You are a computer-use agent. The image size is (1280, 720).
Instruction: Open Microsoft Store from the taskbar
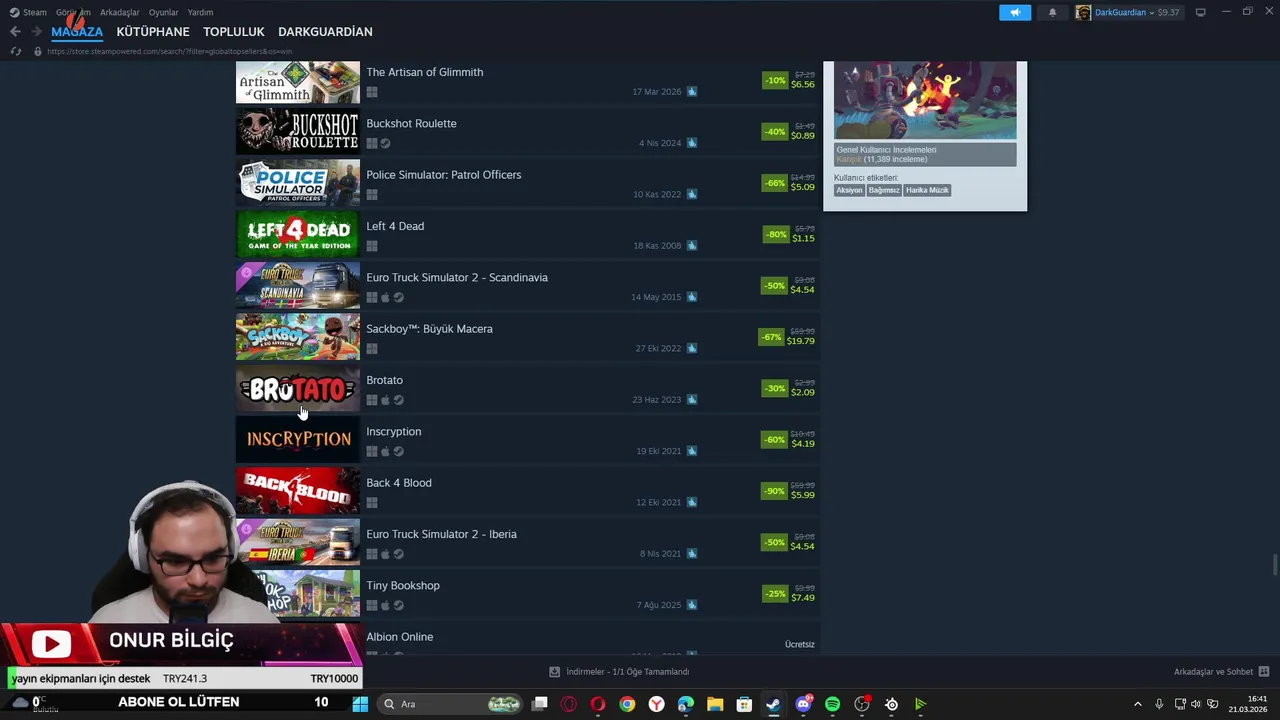tap(744, 704)
